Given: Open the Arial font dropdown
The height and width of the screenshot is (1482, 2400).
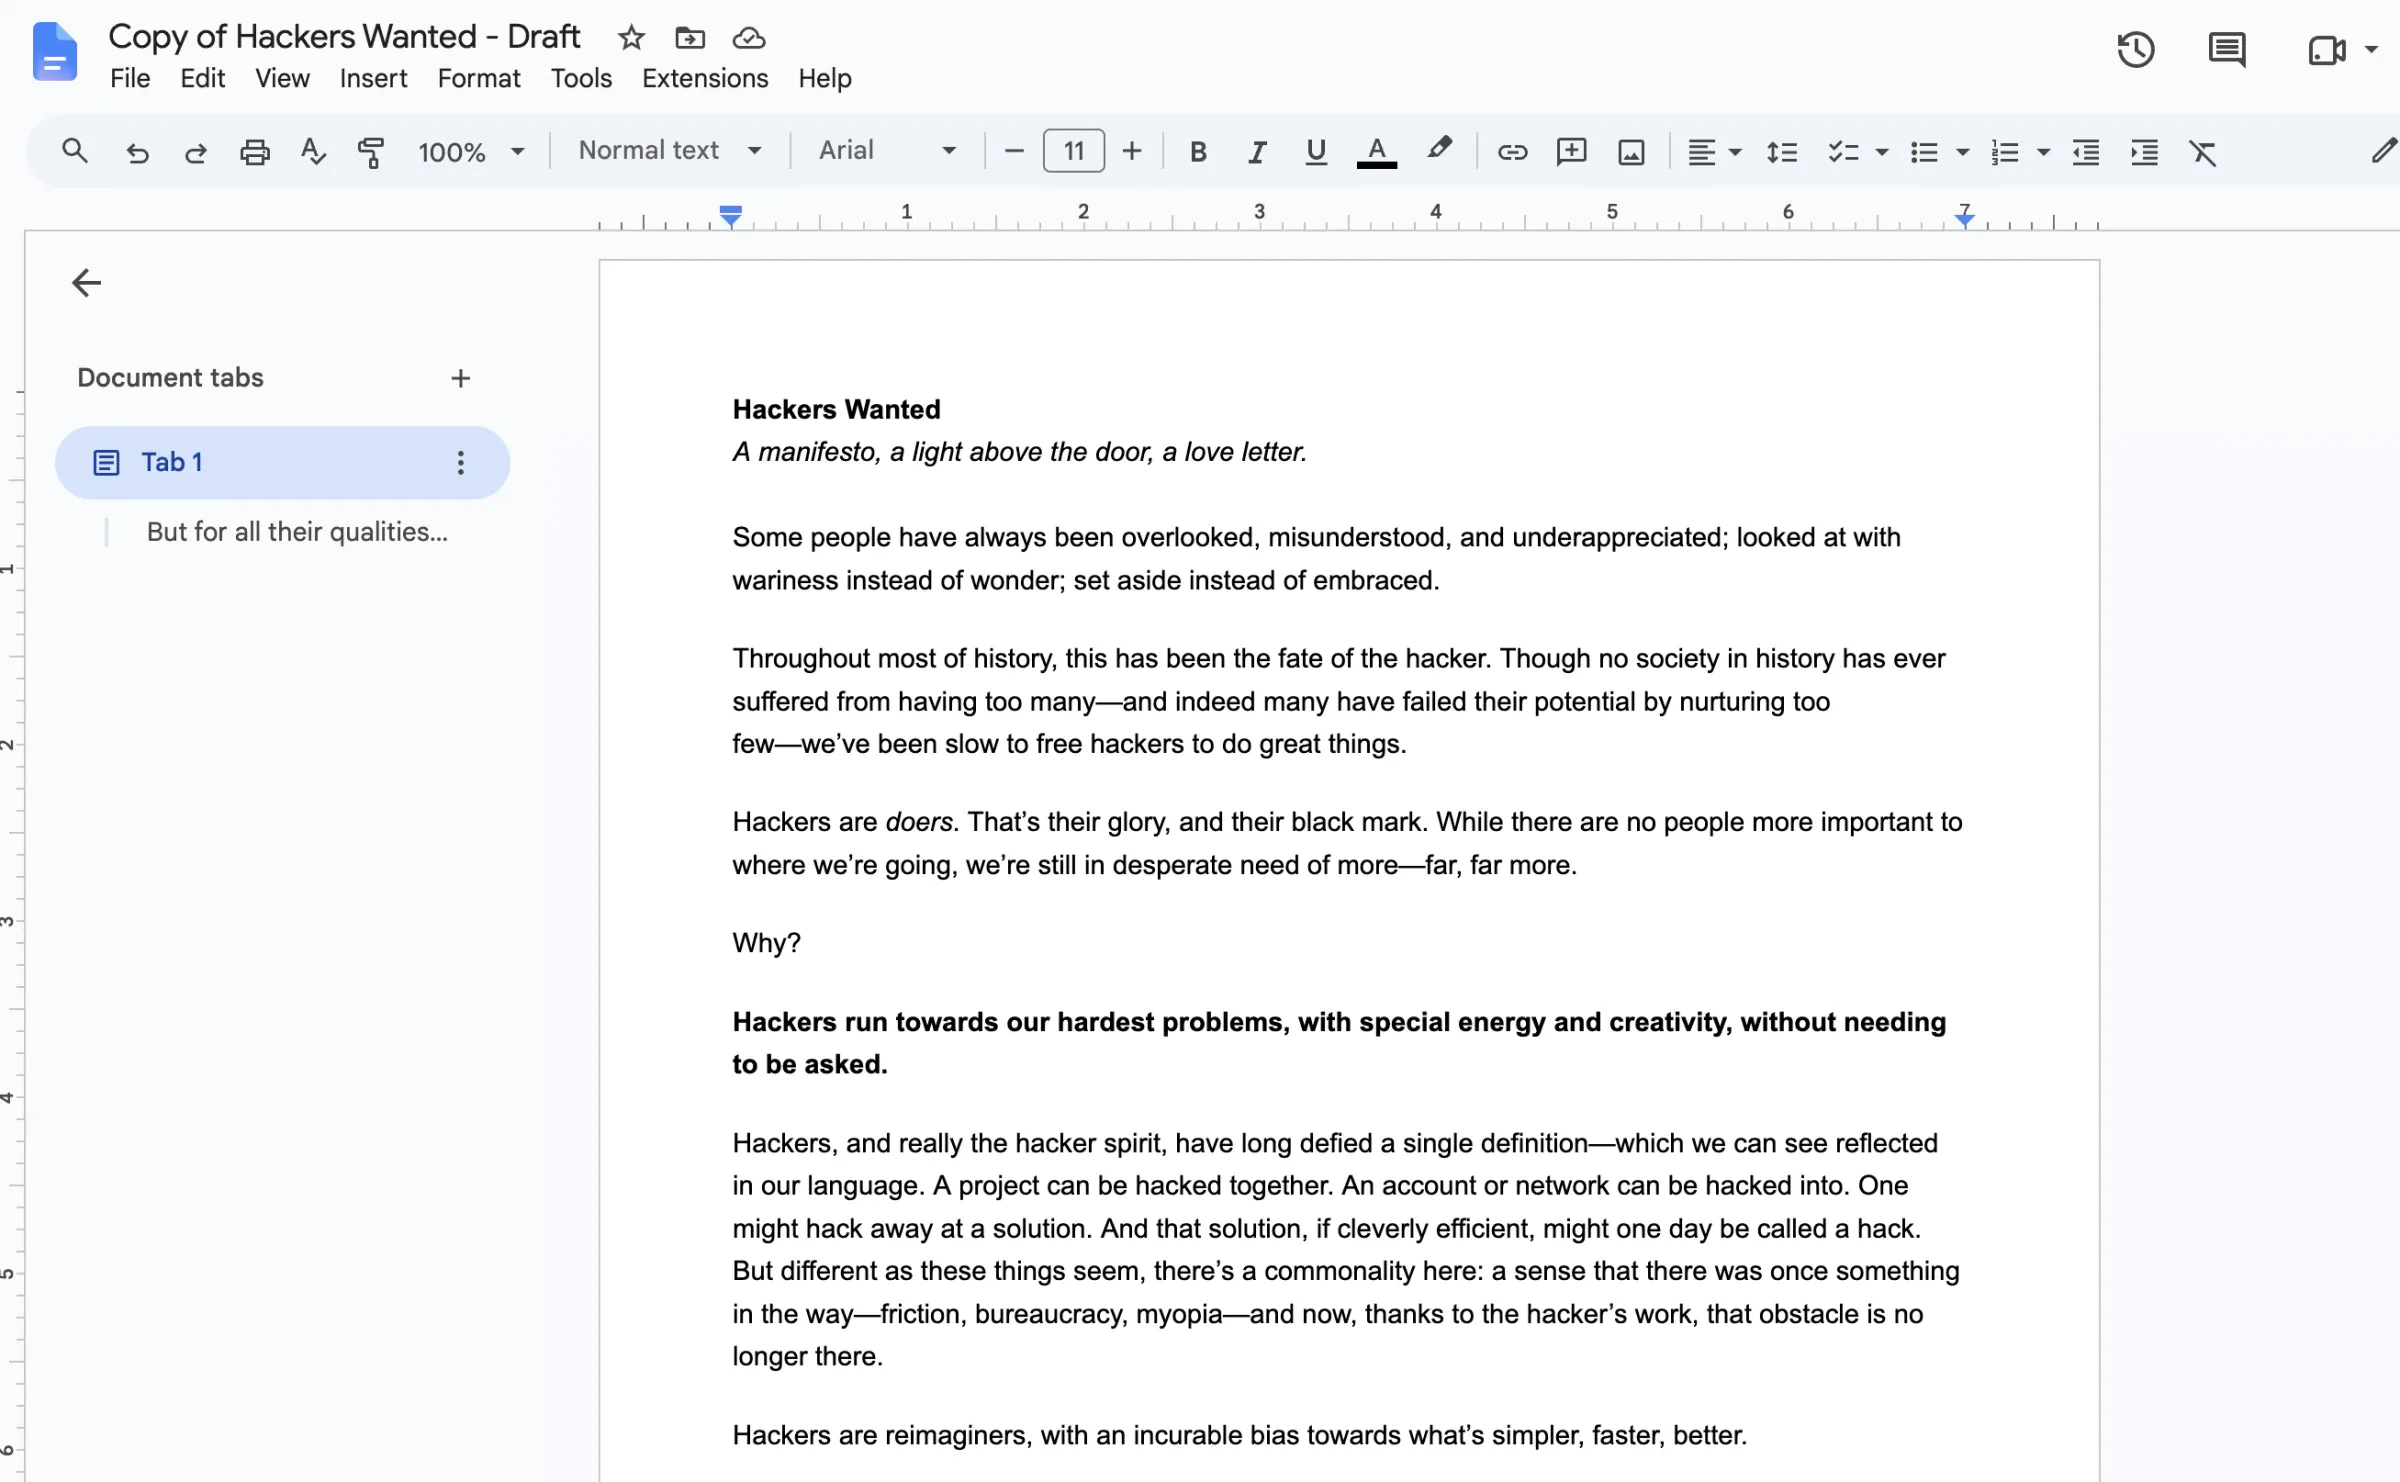Looking at the screenshot, I should (x=887, y=151).
